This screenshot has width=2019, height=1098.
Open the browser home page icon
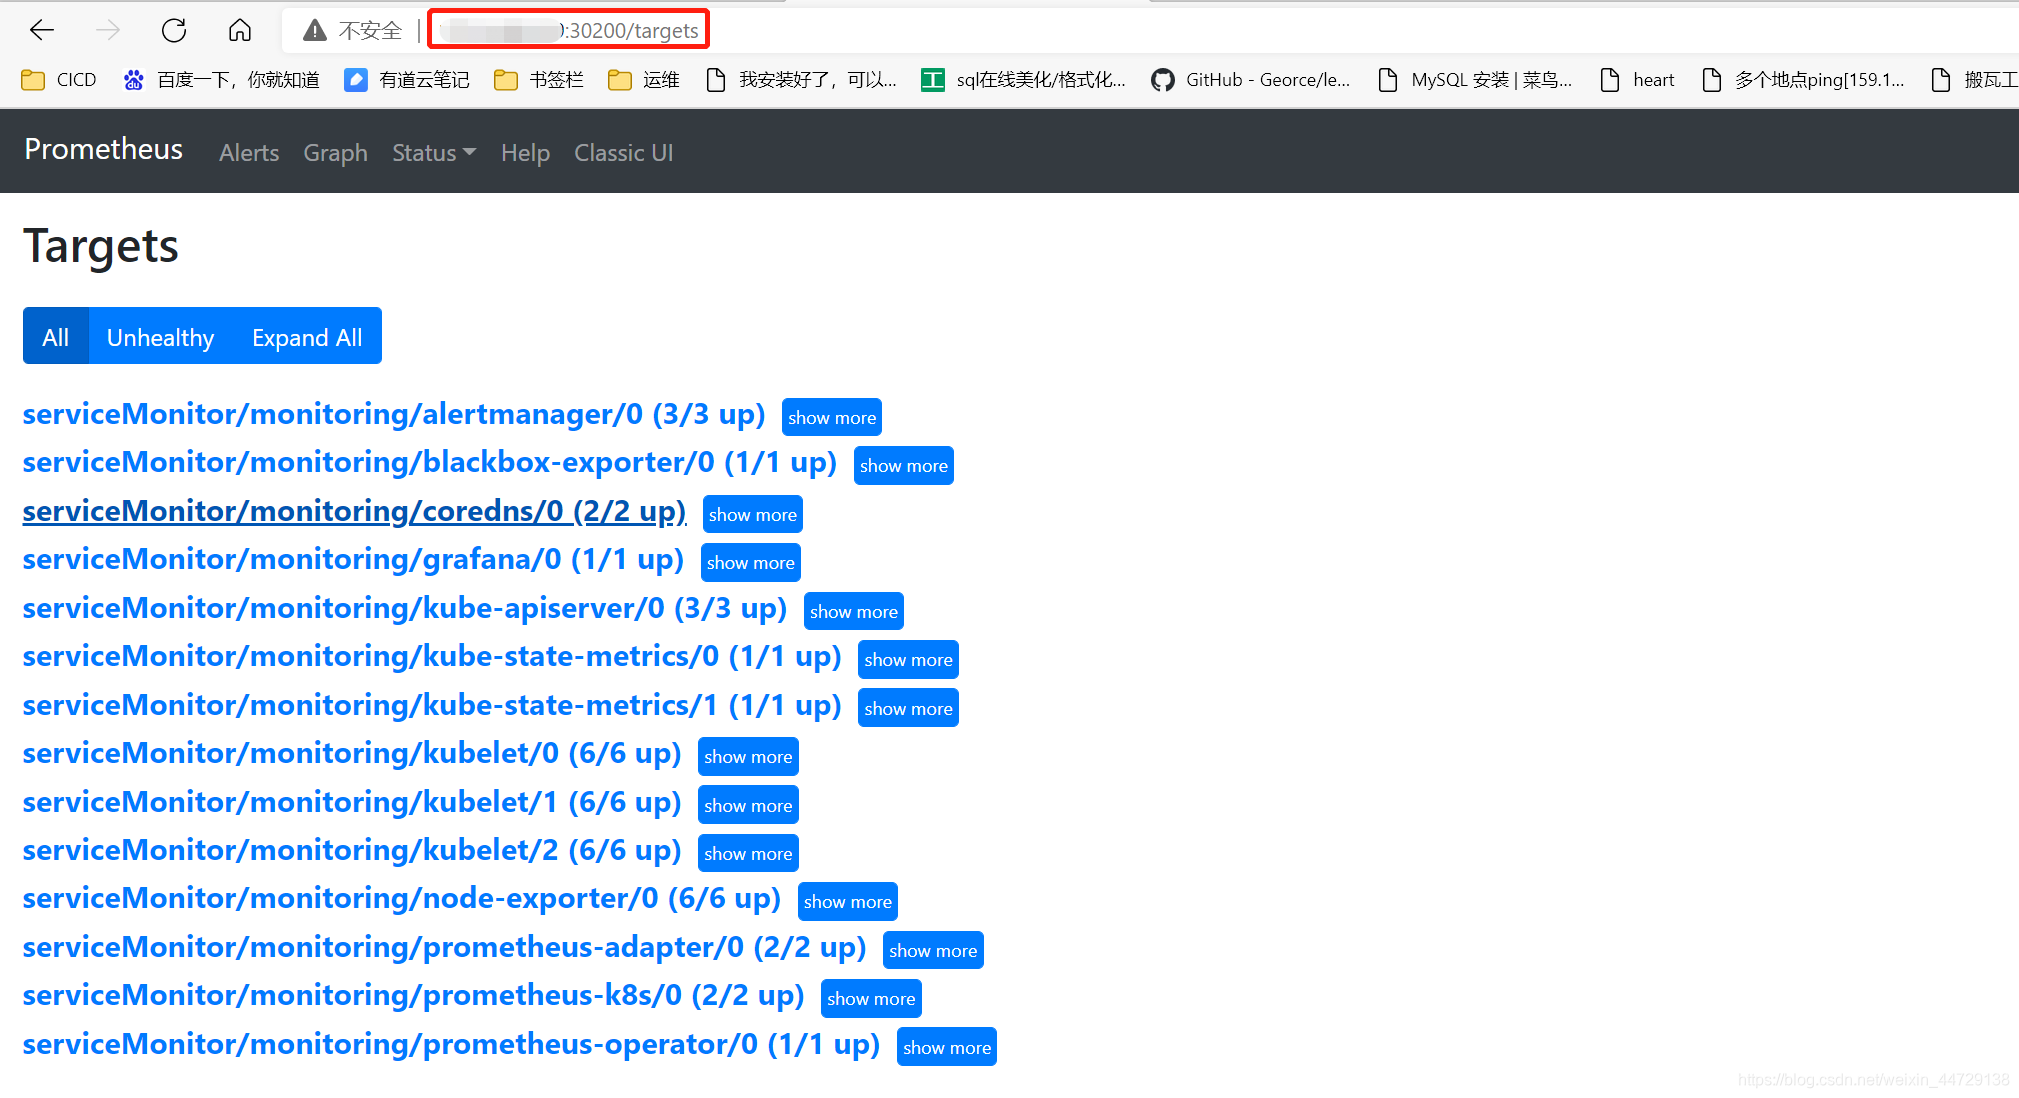click(240, 30)
